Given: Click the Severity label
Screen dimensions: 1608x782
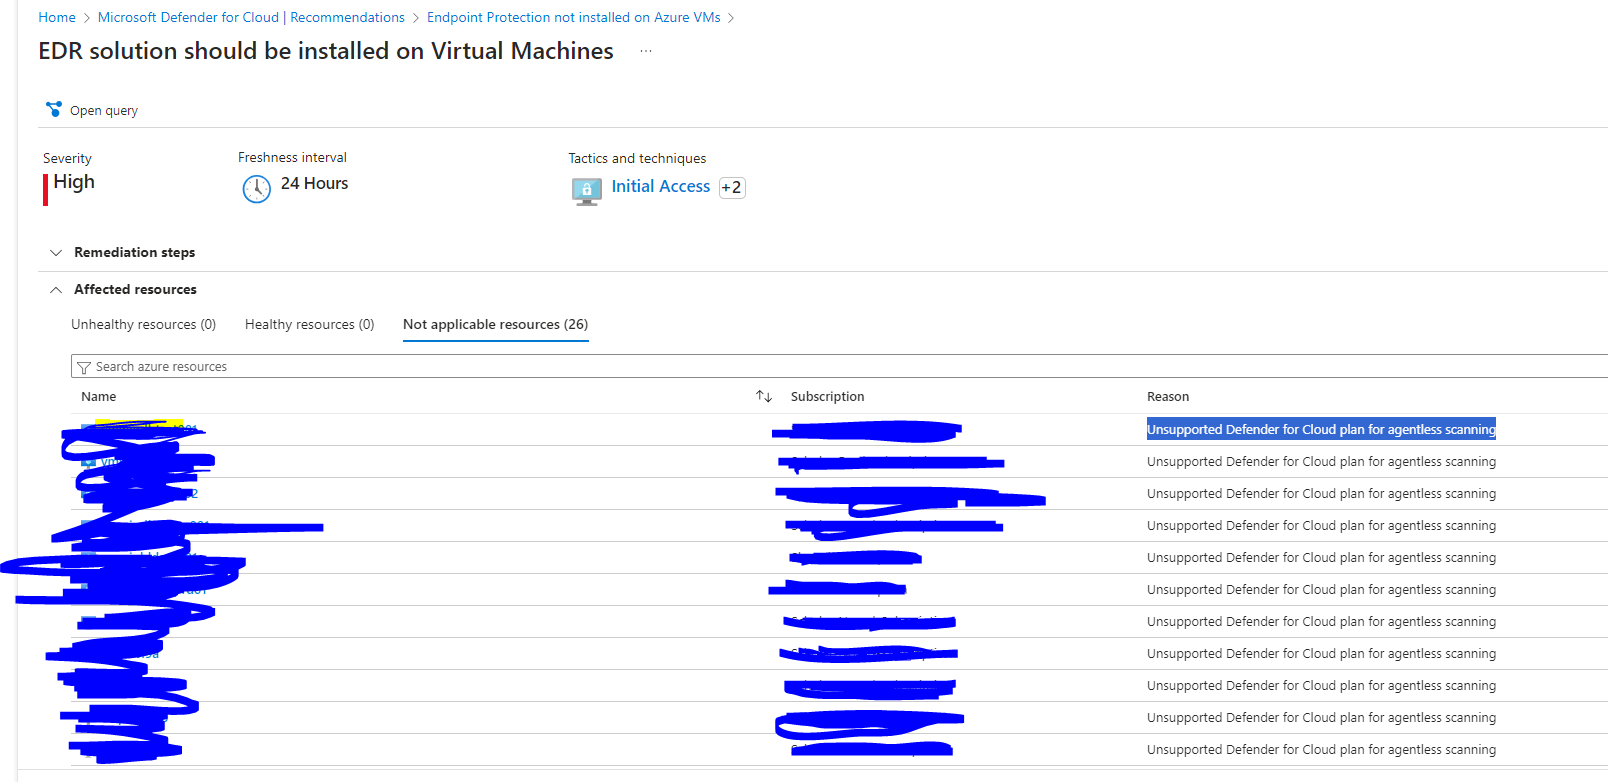Looking at the screenshot, I should pos(67,158).
